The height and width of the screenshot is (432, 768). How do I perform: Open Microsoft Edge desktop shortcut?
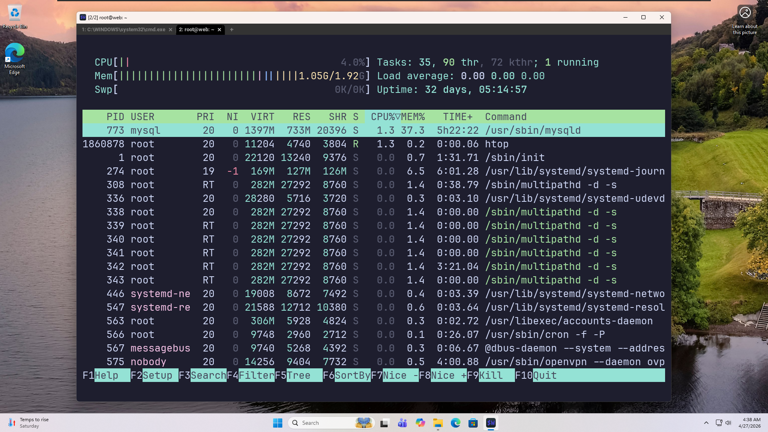14,54
